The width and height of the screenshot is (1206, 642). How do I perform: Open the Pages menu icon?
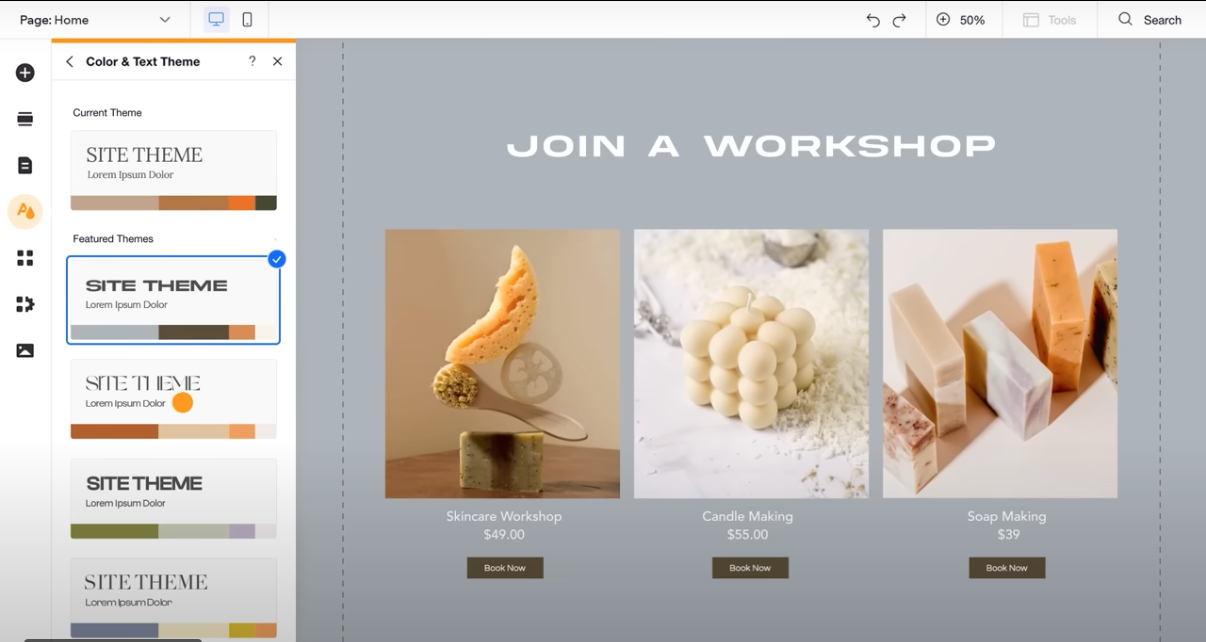coord(25,165)
